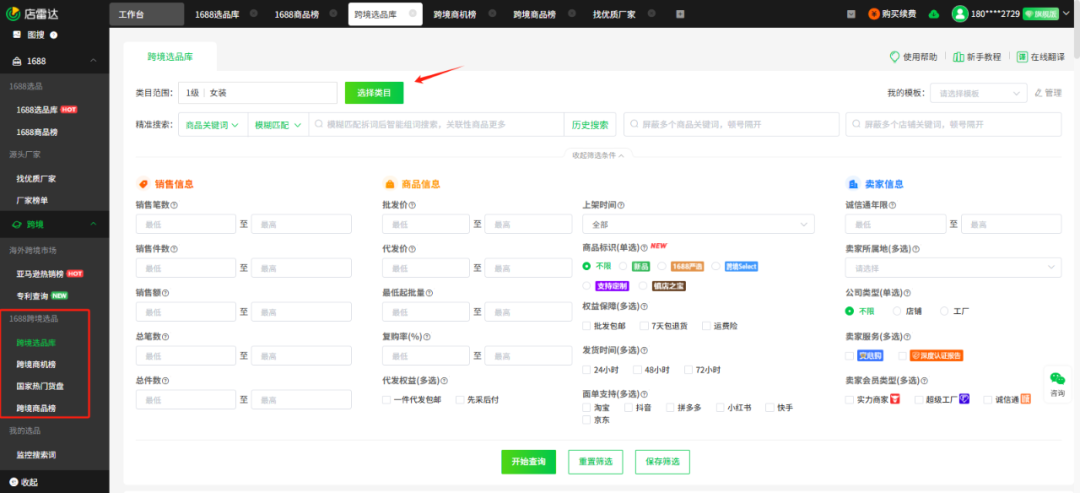Click the green 选择类目 button
This screenshot has width=1080, height=493.
(374, 93)
